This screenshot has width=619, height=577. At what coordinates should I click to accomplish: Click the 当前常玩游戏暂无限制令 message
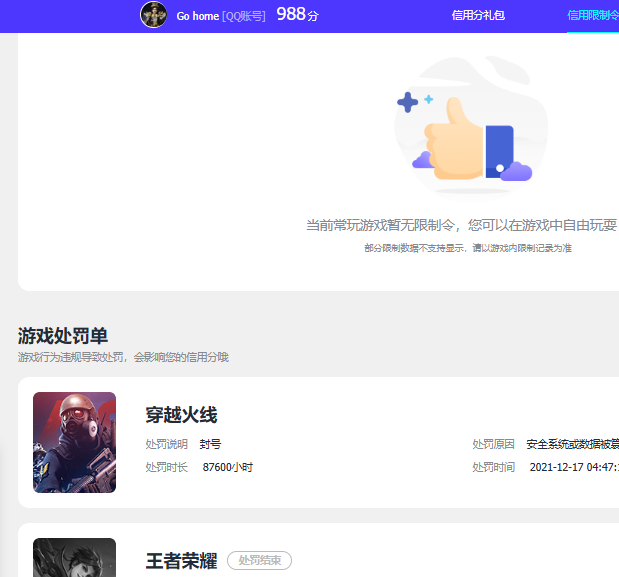pos(461,225)
